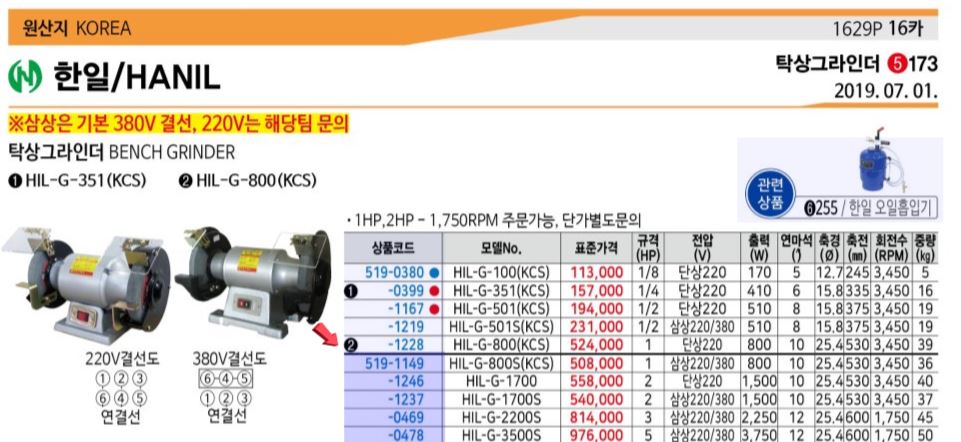Click caption ❶ HIL-G-351(KCS) above photos

78,181
